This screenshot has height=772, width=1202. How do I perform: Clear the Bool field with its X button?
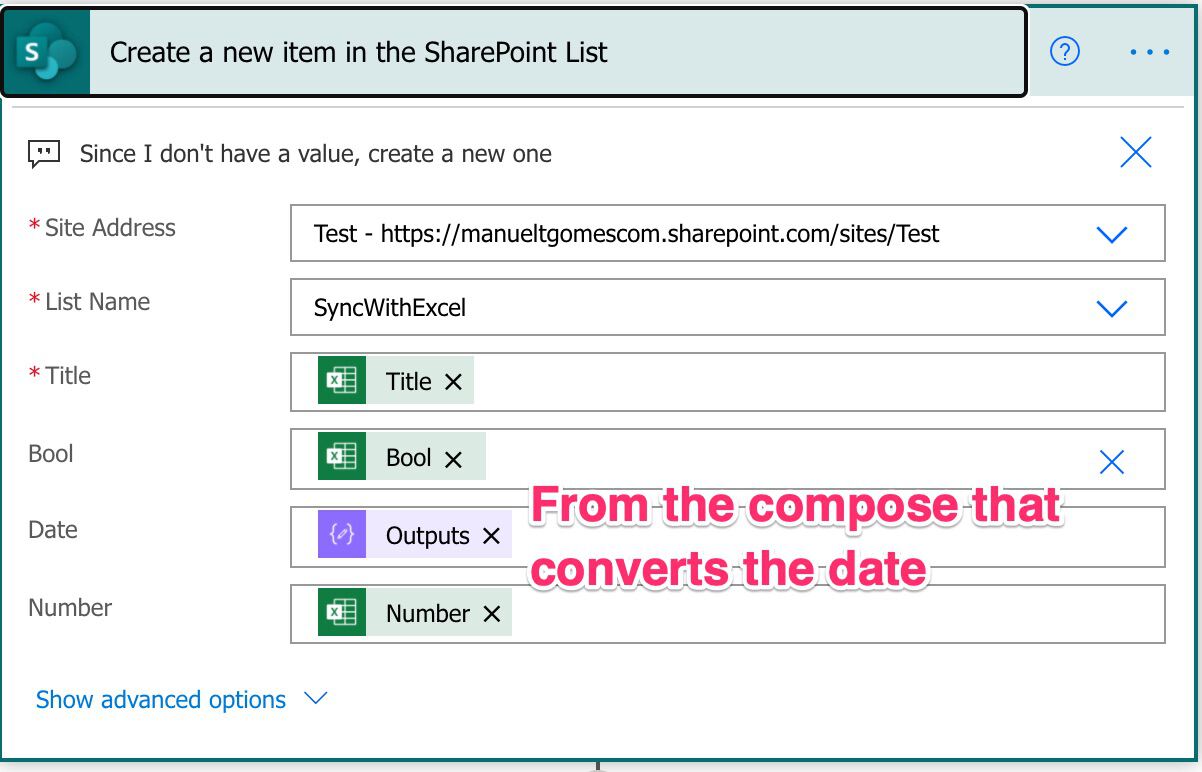pos(1112,462)
